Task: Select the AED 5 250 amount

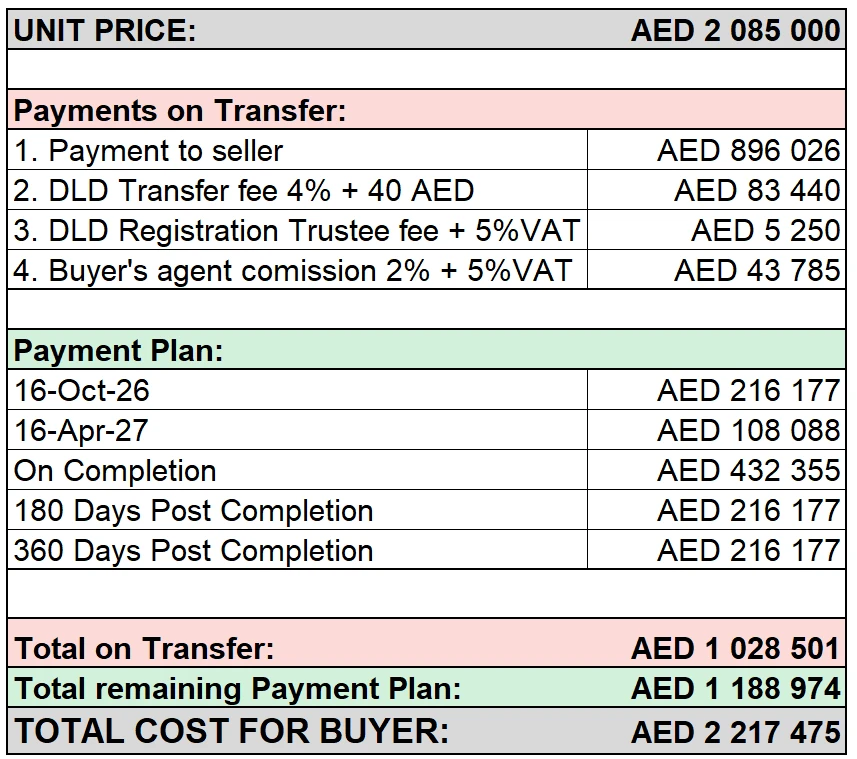Action: pos(766,230)
